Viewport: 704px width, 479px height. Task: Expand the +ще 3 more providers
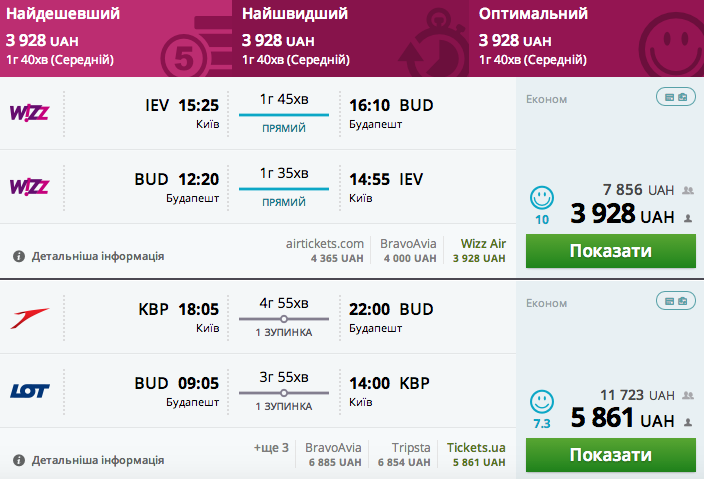271,448
